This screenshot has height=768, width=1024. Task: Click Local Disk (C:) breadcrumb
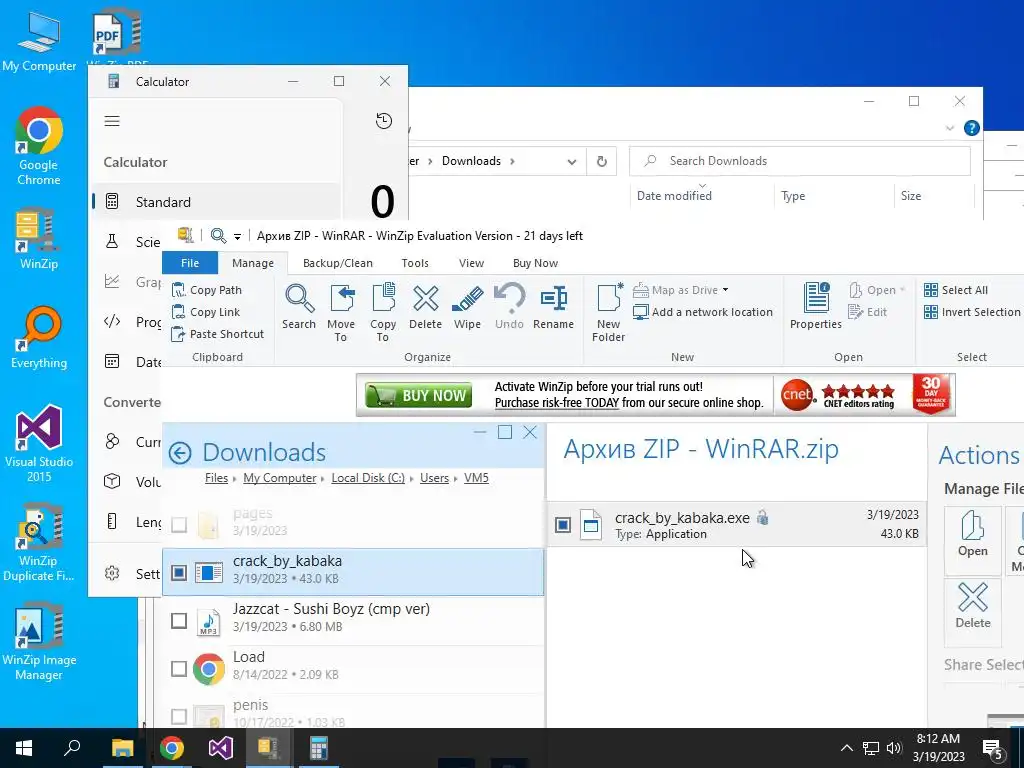[368, 478]
